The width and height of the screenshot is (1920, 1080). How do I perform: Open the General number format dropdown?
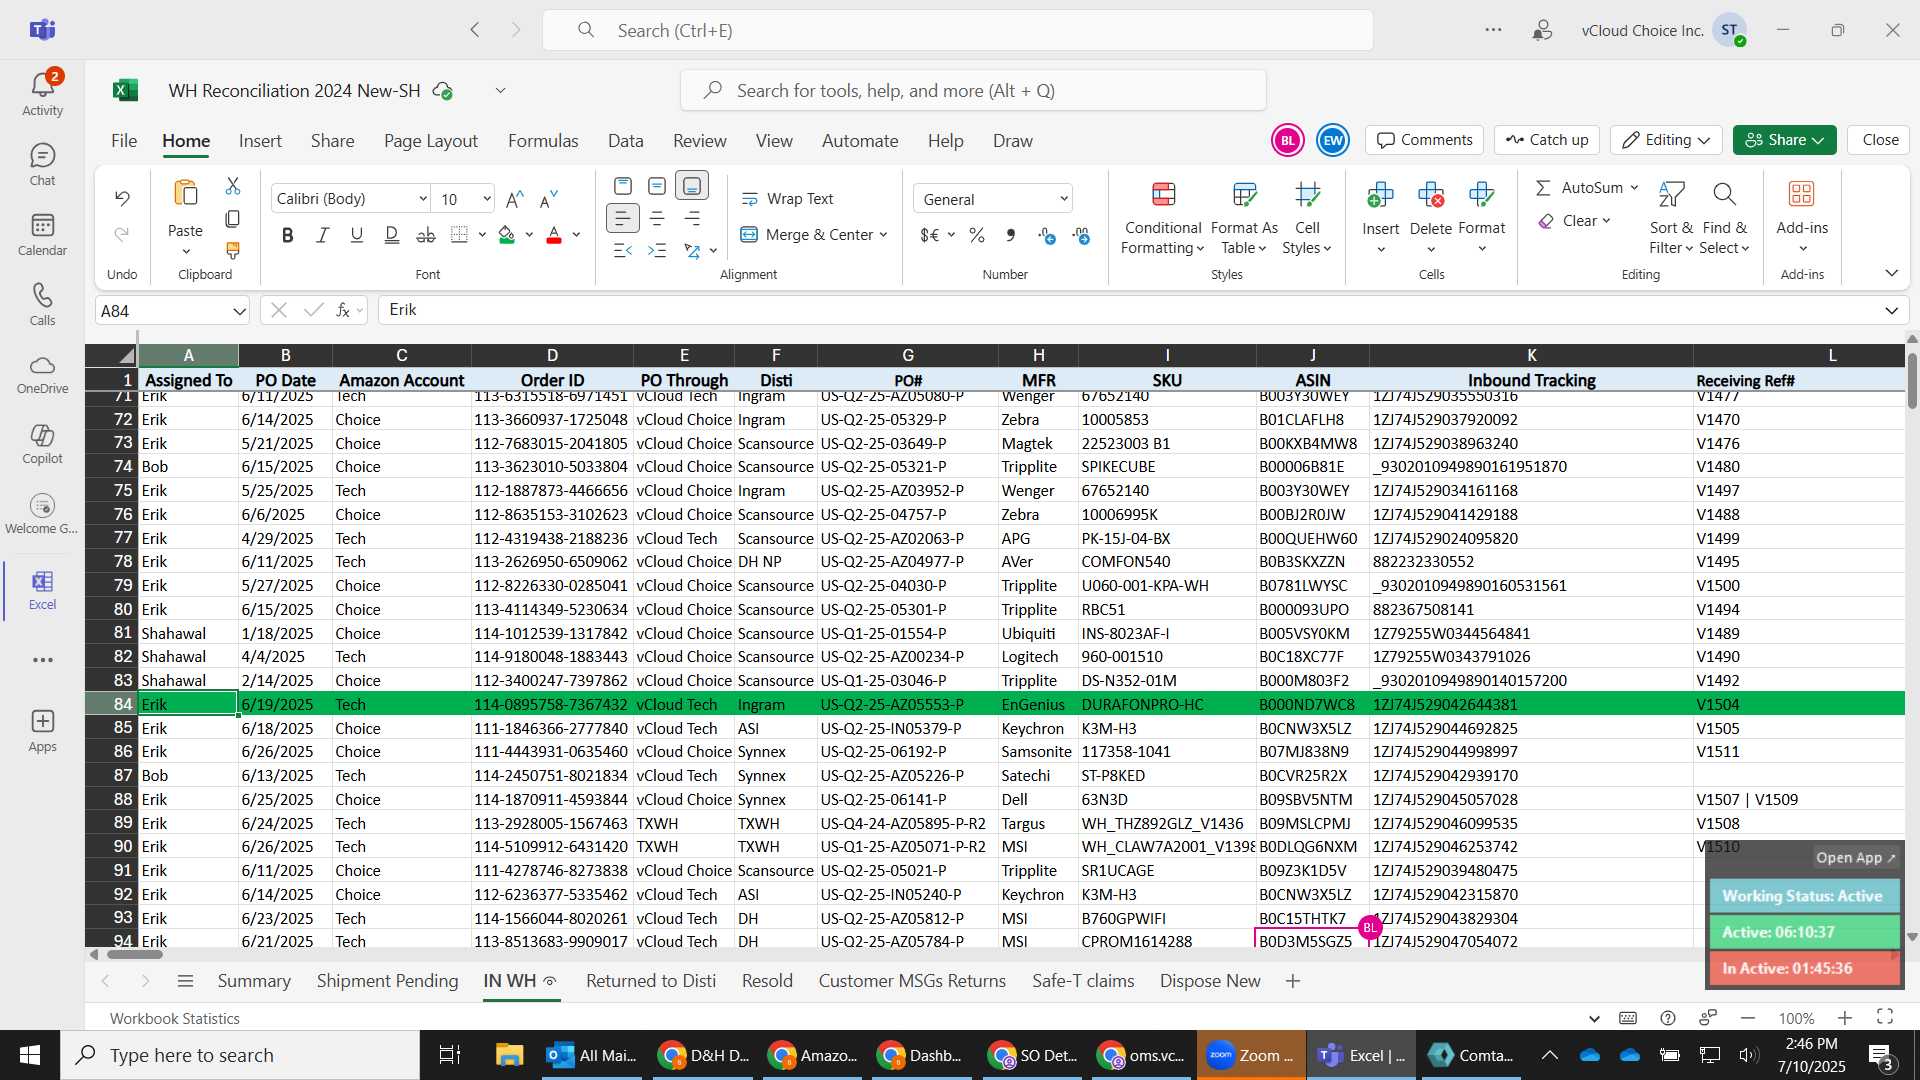point(993,199)
